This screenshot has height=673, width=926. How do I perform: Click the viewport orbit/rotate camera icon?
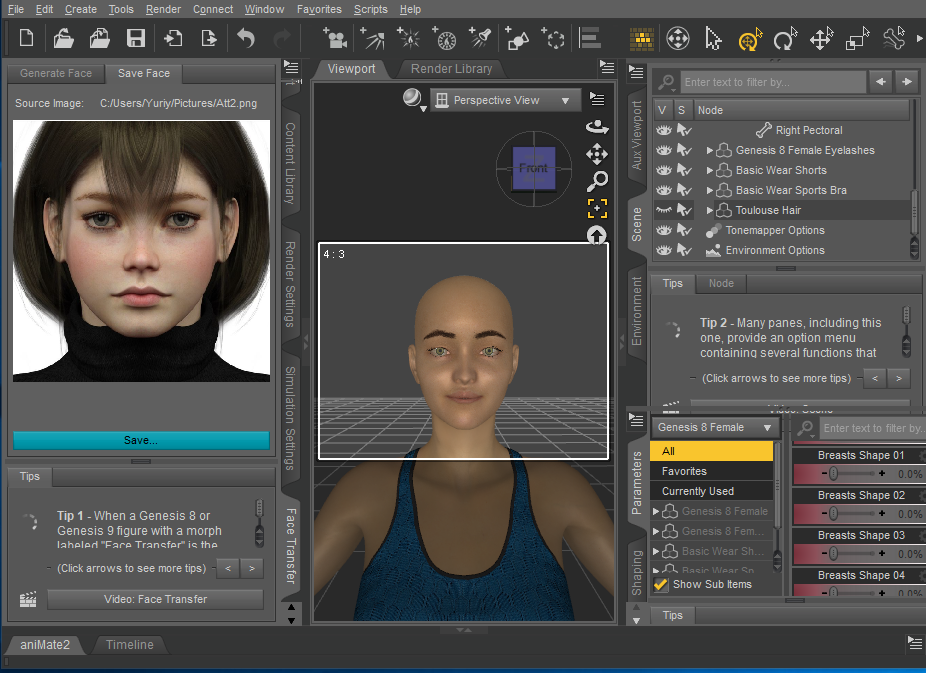(597, 126)
